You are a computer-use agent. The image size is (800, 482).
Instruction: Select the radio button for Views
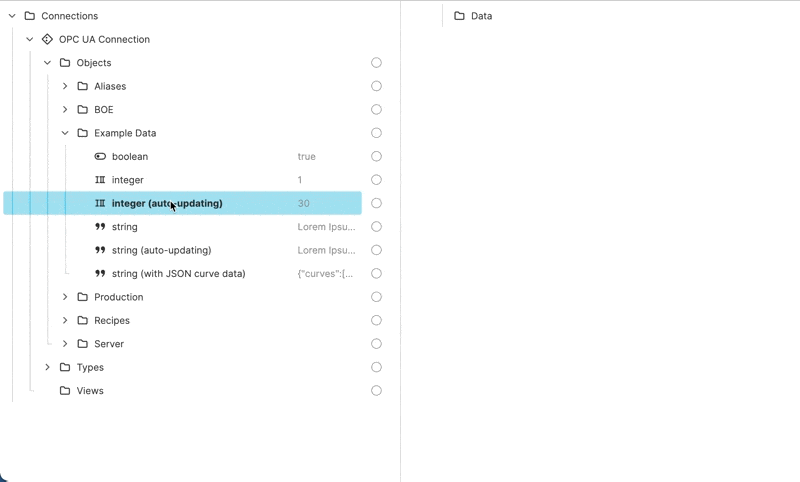pos(376,391)
